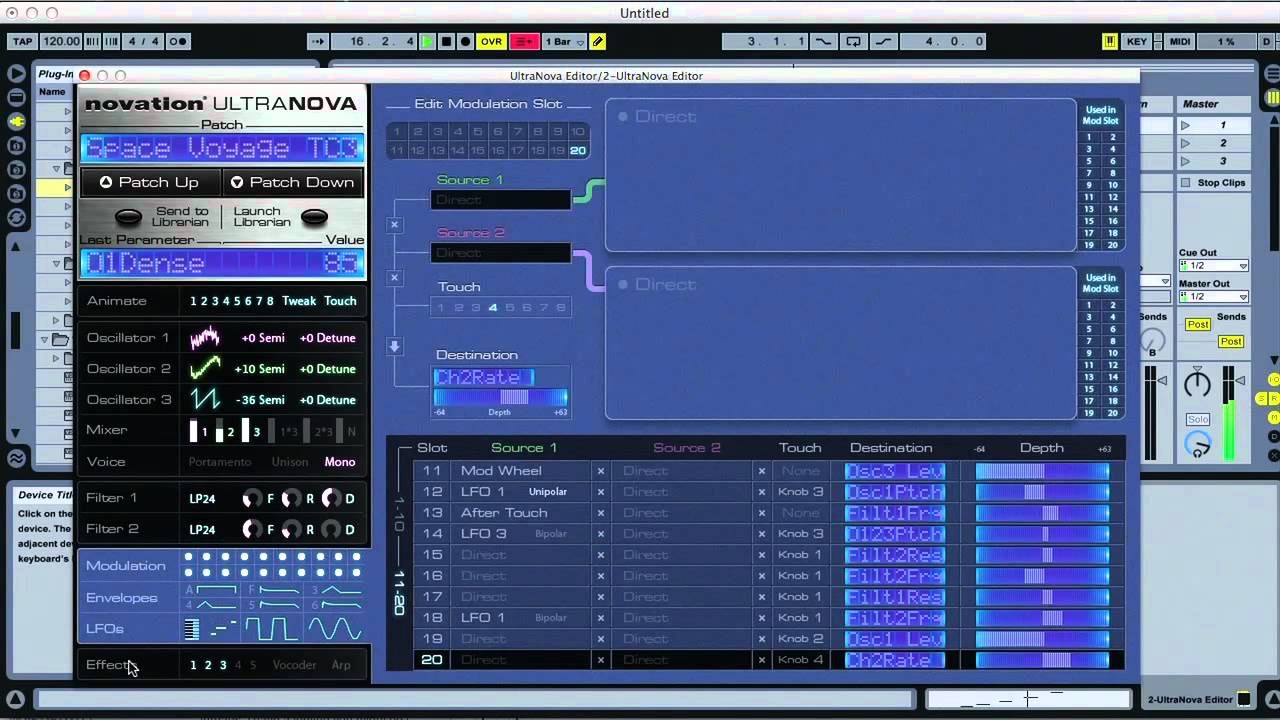The width and height of the screenshot is (1280, 720).
Task: Open slot 11 Mod Wheel source dropdown
Action: (520, 471)
